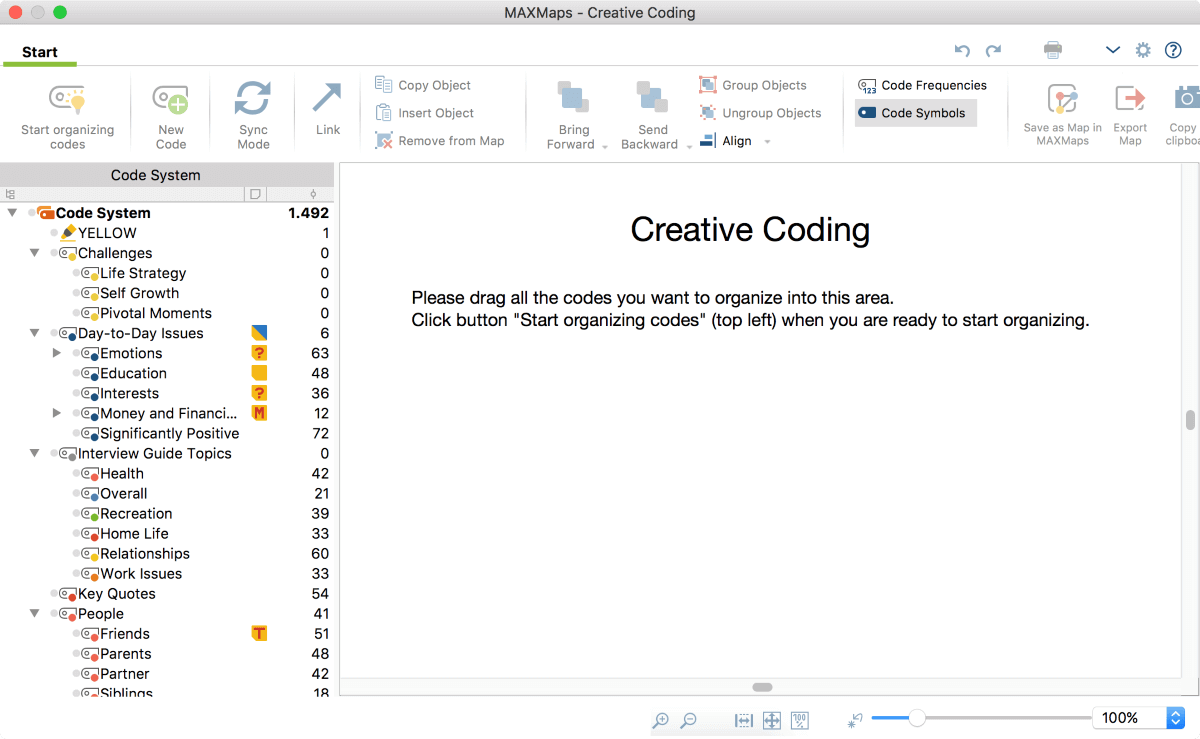Select the Recreation code
Image resolution: width=1200 pixels, height=739 pixels.
pos(136,513)
